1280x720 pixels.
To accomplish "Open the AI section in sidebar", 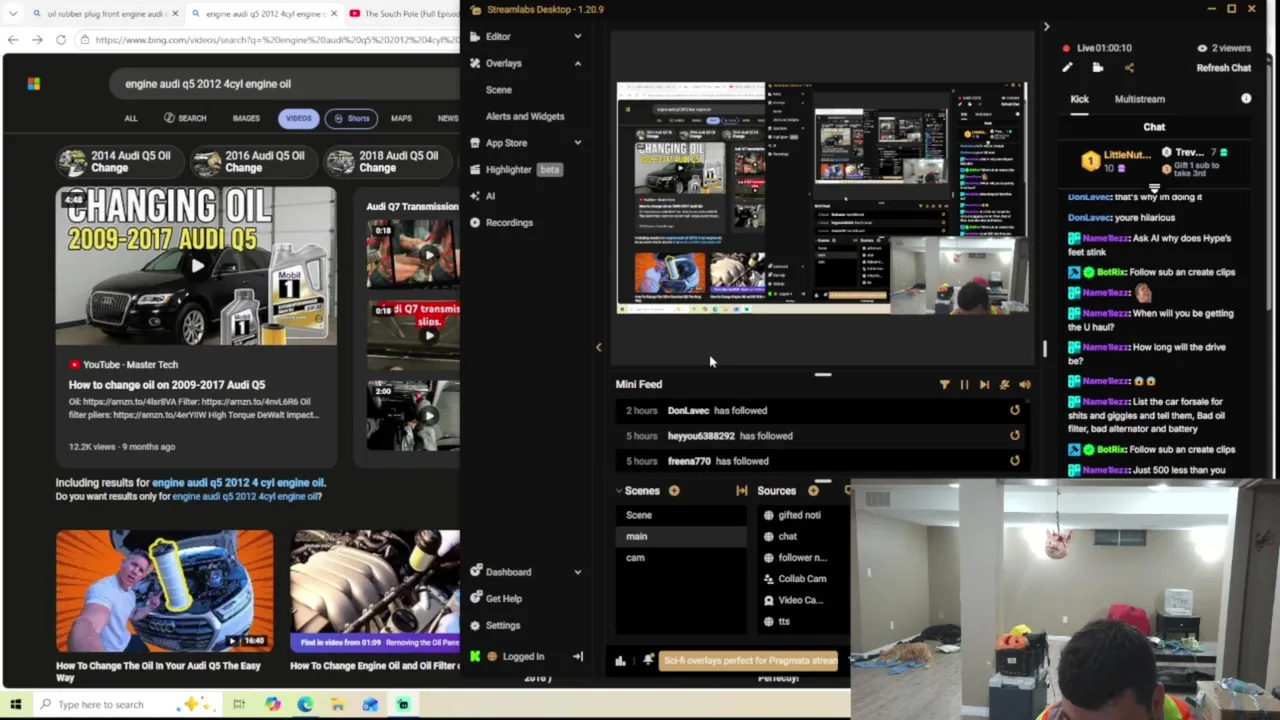I will pos(490,196).
